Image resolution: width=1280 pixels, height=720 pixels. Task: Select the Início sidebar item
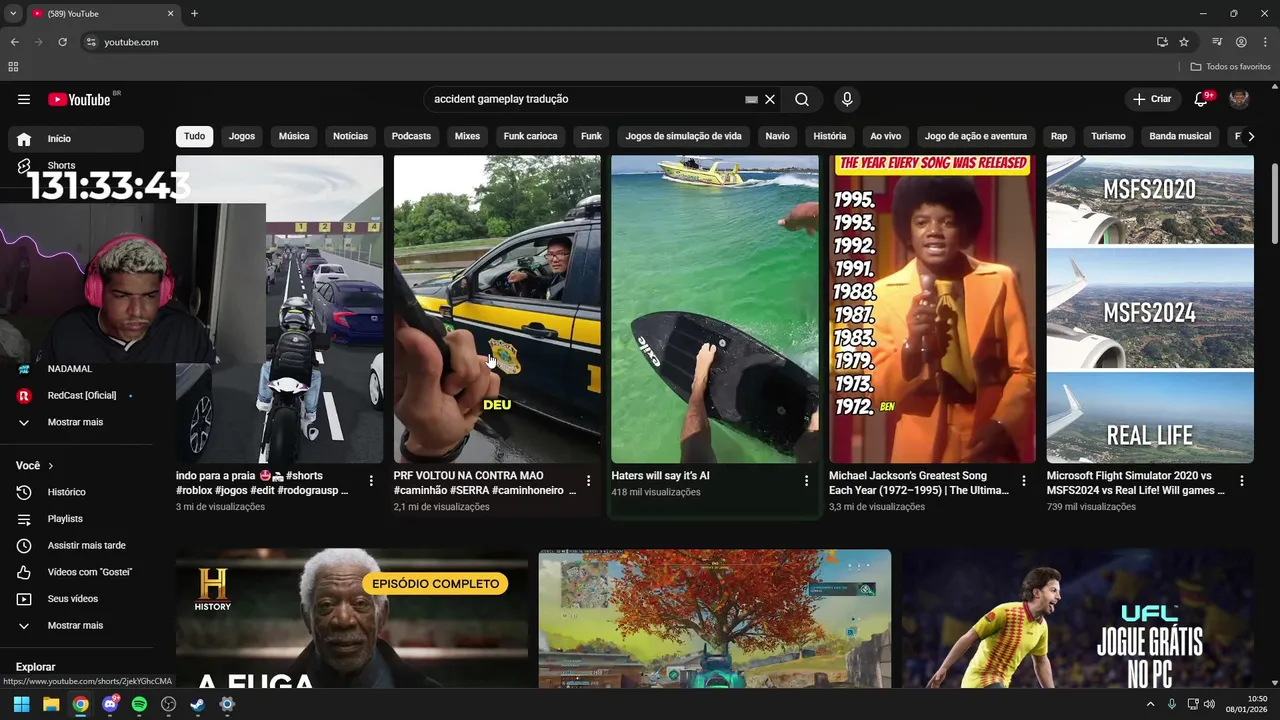pyautogui.click(x=76, y=139)
